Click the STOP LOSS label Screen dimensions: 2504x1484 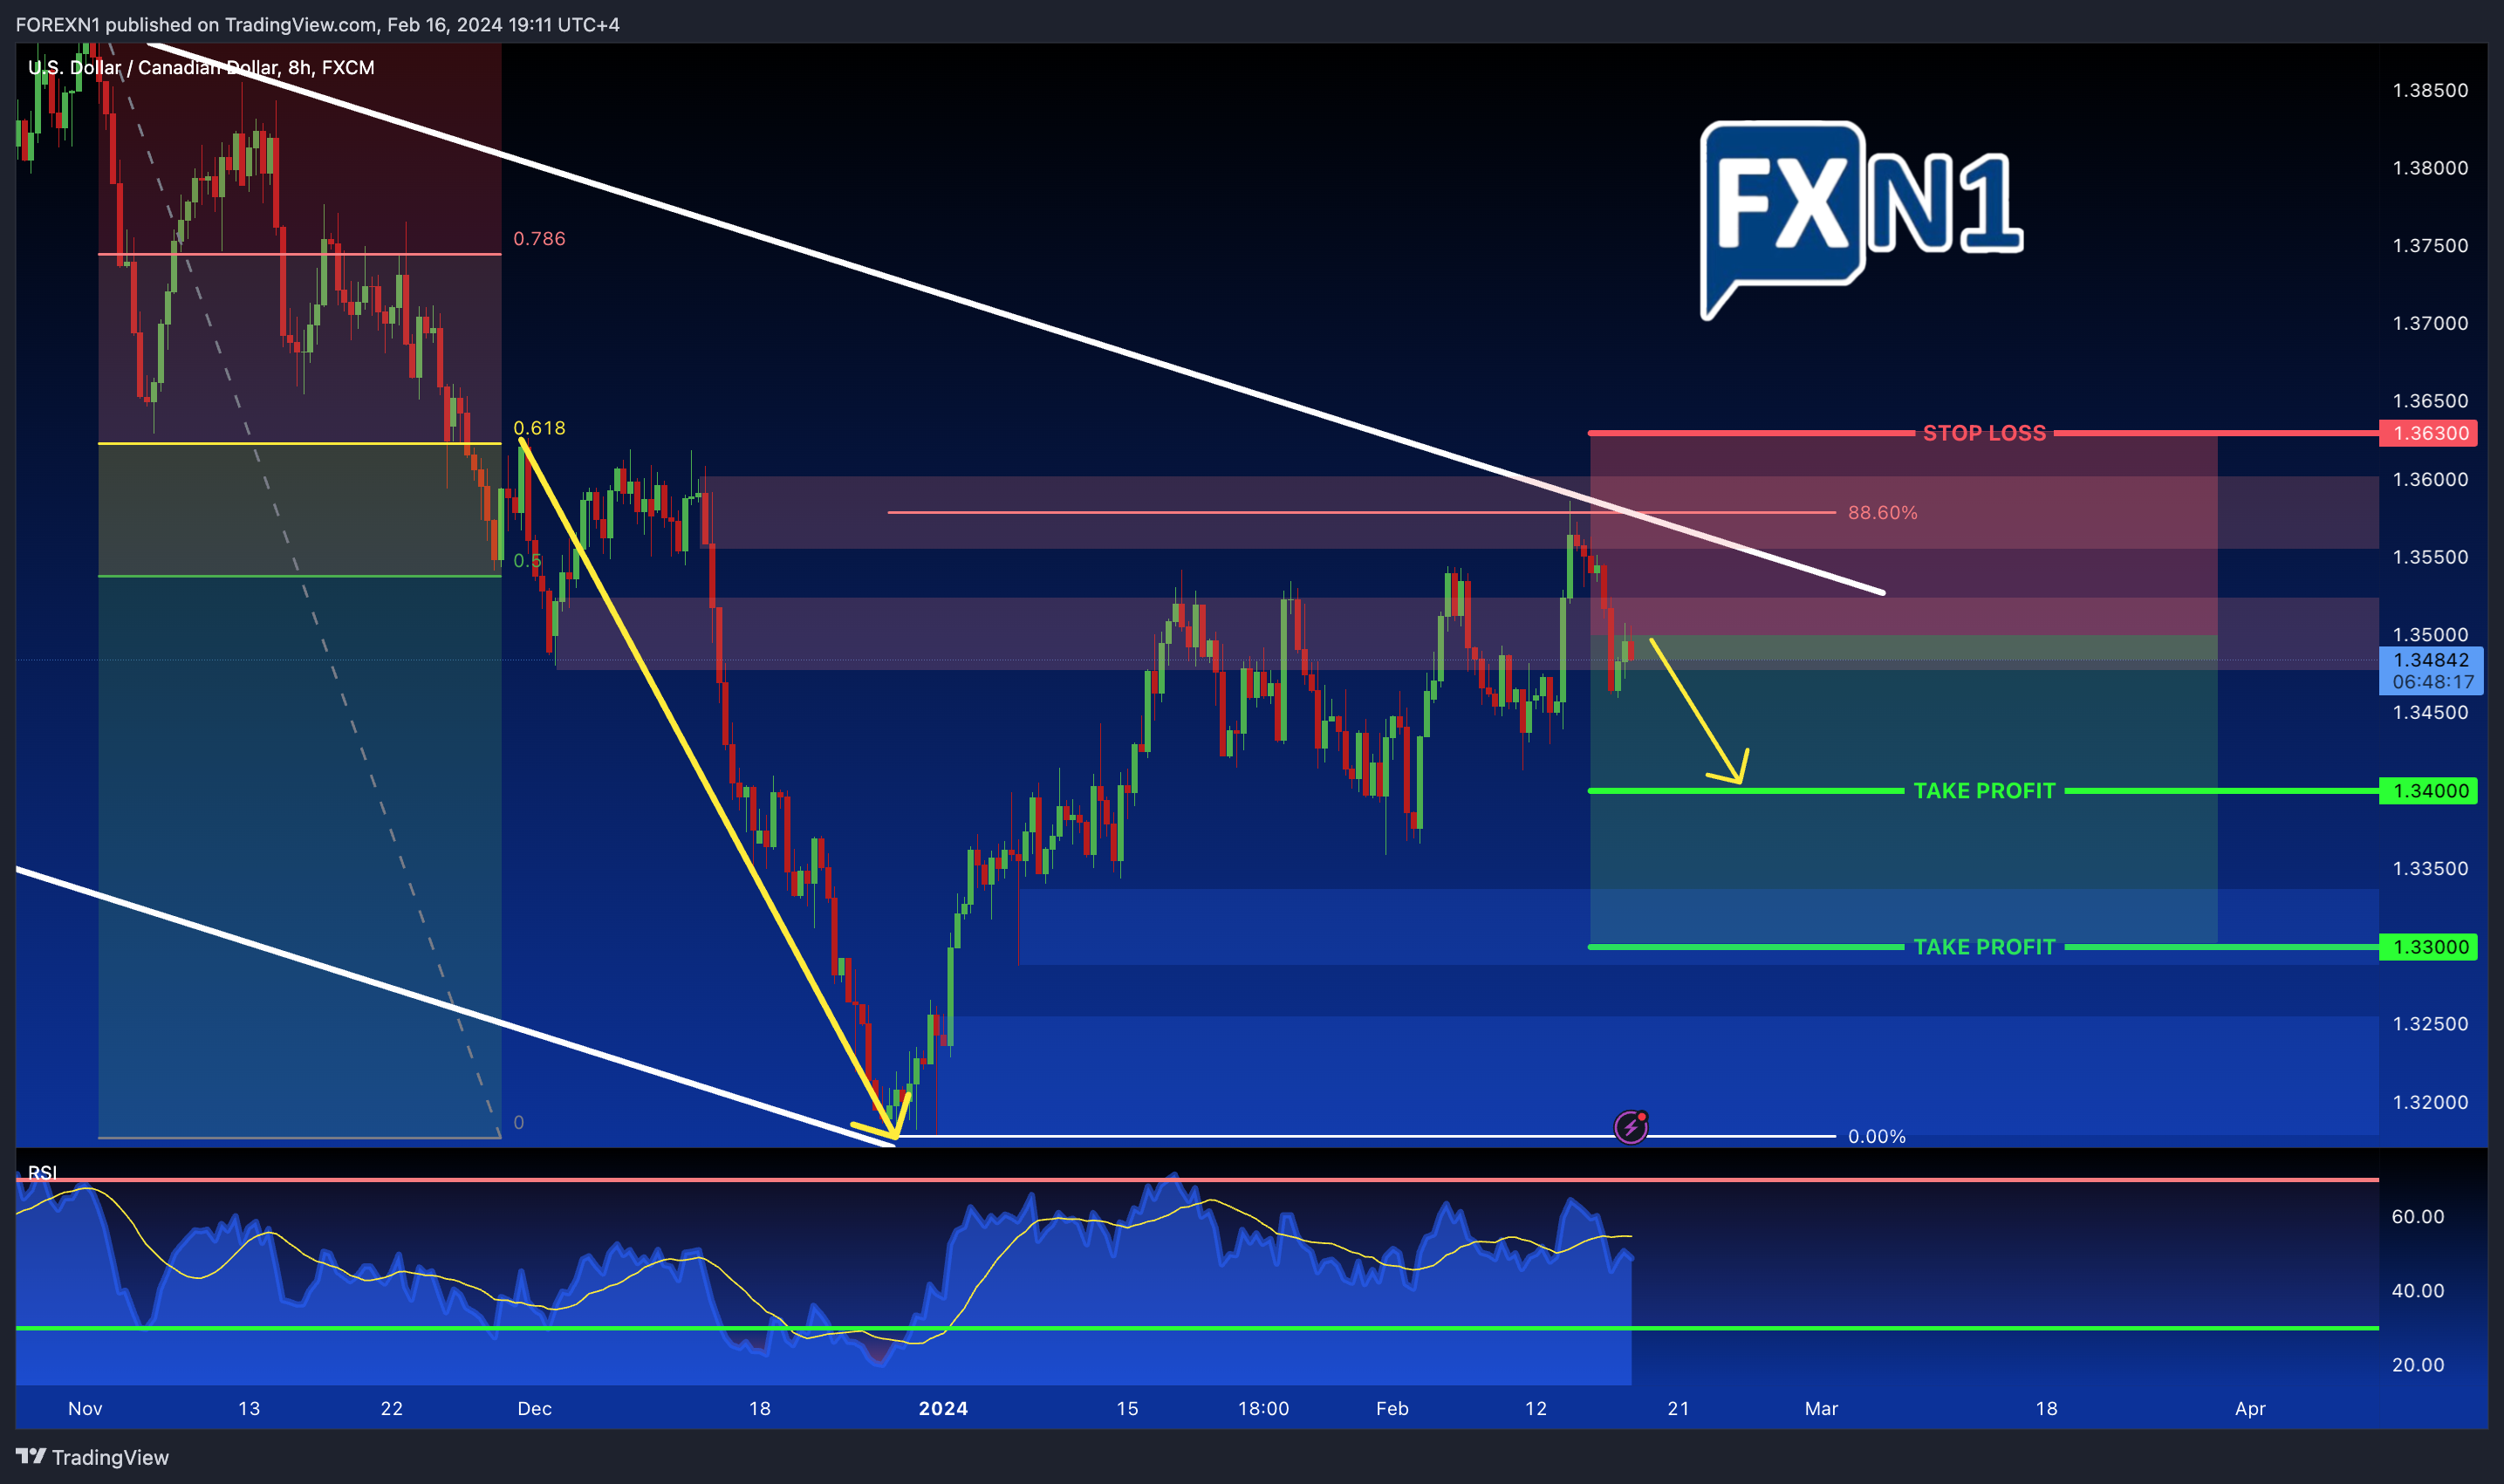tap(1984, 433)
